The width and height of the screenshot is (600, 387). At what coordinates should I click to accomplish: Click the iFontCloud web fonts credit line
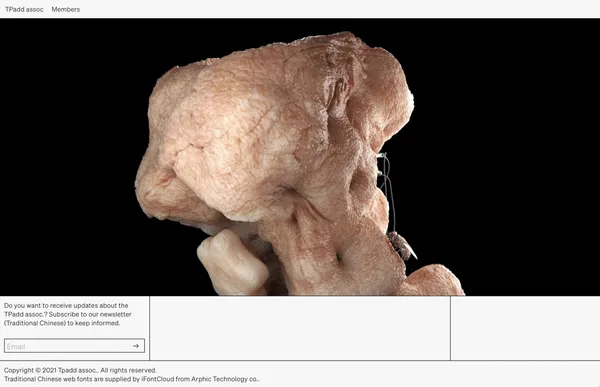pos(132,379)
